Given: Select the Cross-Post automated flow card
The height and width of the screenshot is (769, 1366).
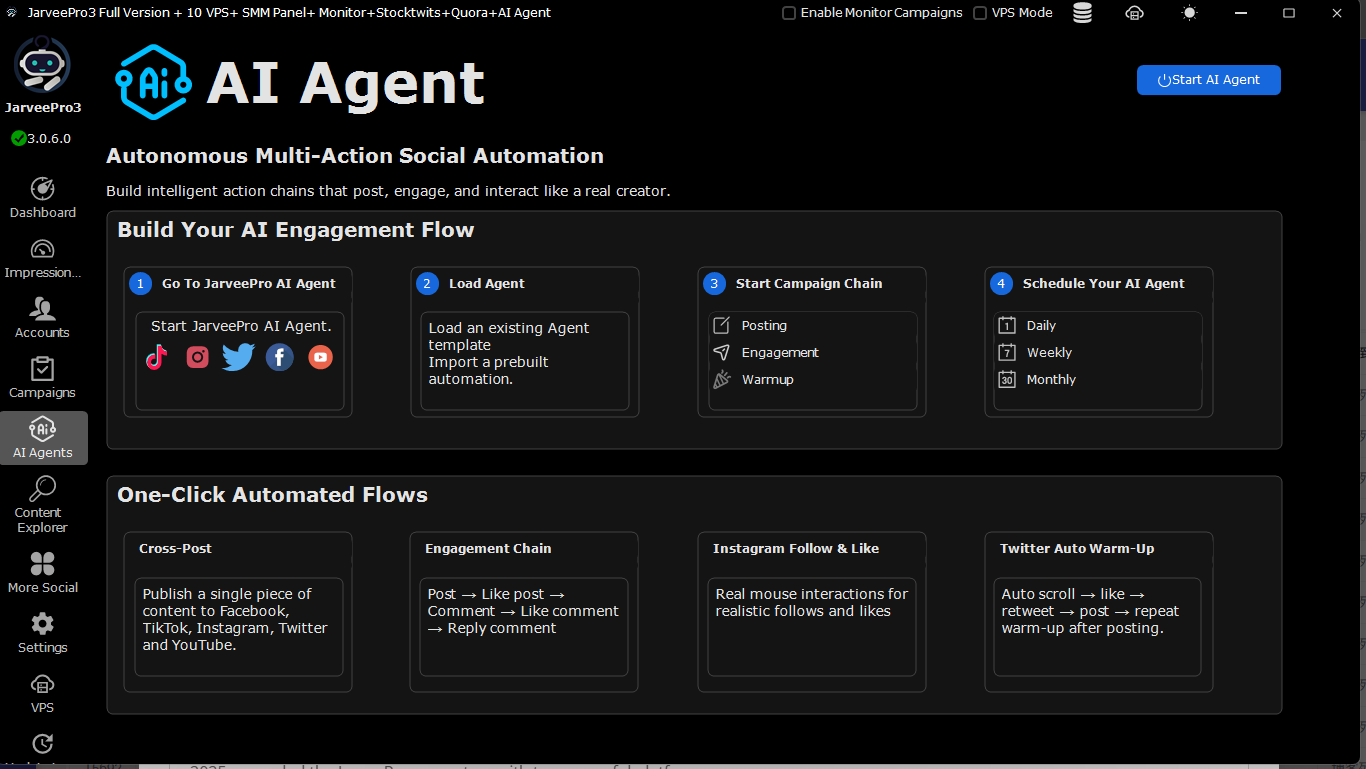Looking at the screenshot, I should click(238, 611).
